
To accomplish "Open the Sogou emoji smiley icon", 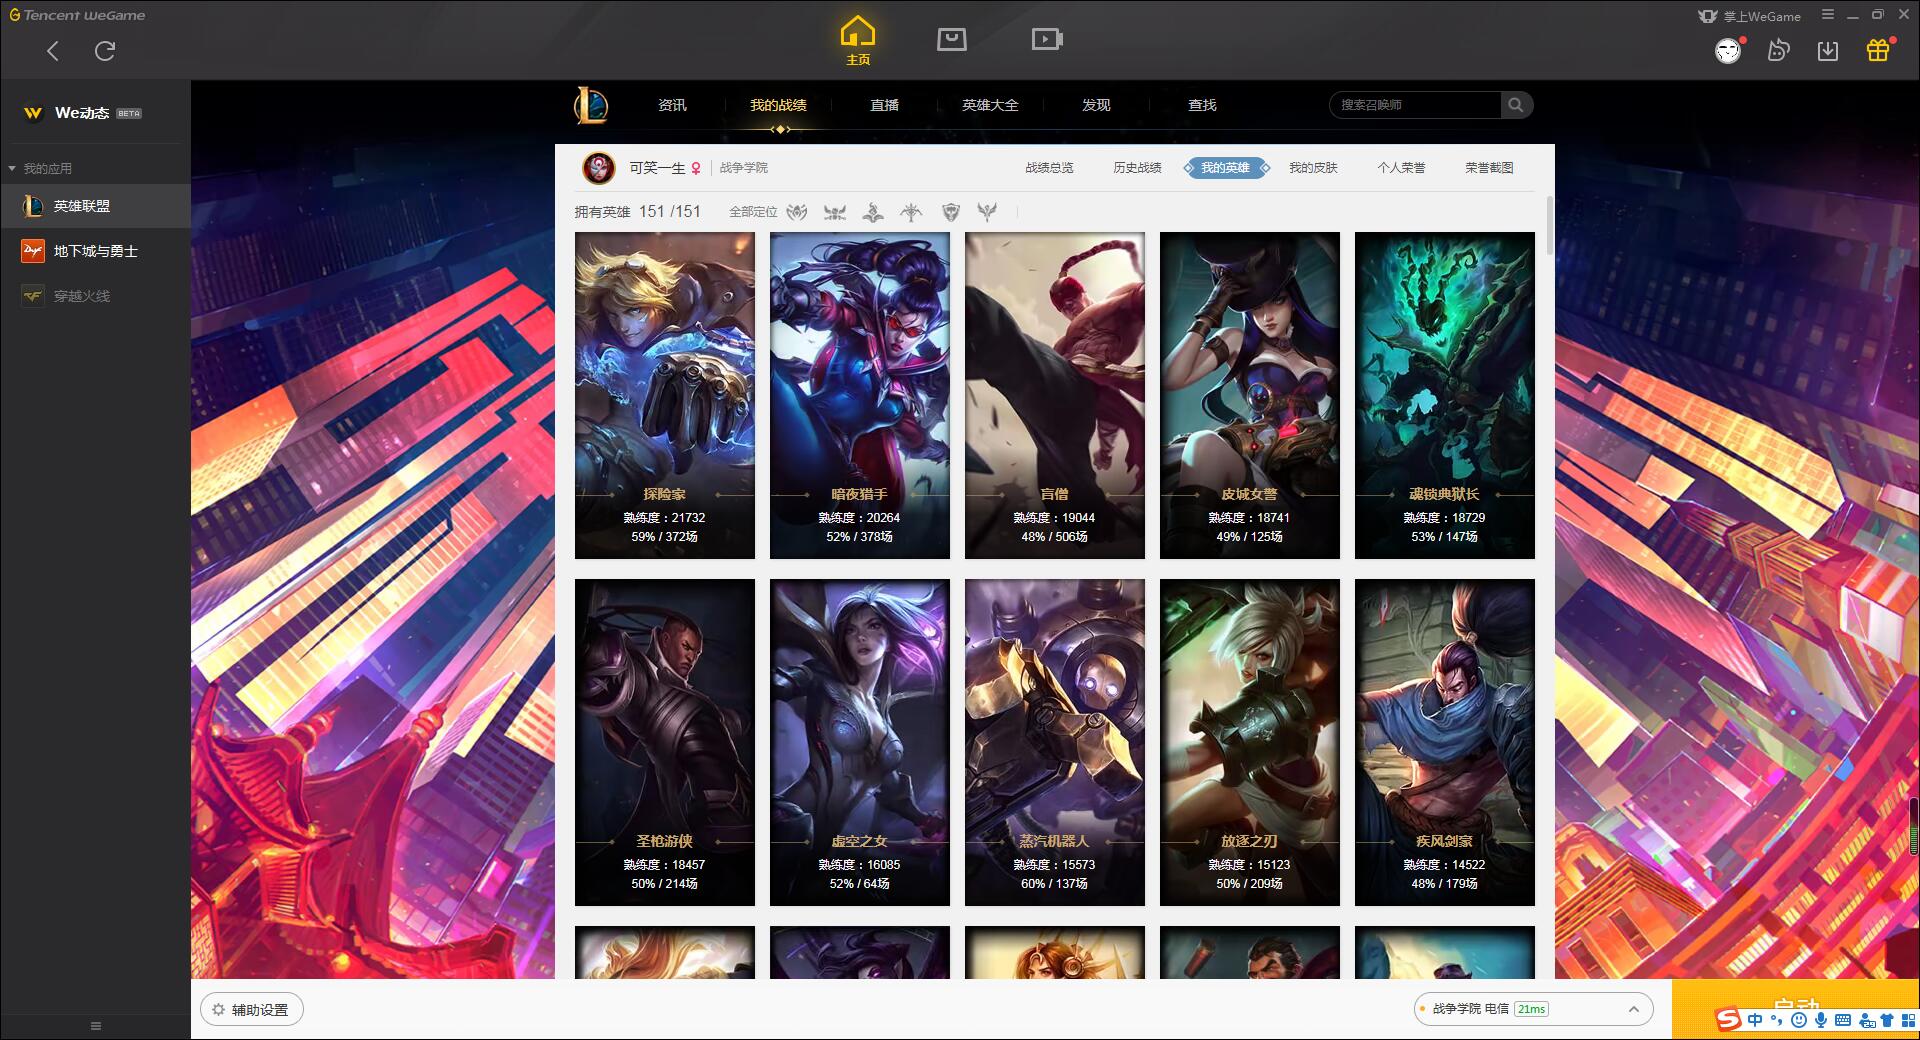I will (x=1799, y=1020).
